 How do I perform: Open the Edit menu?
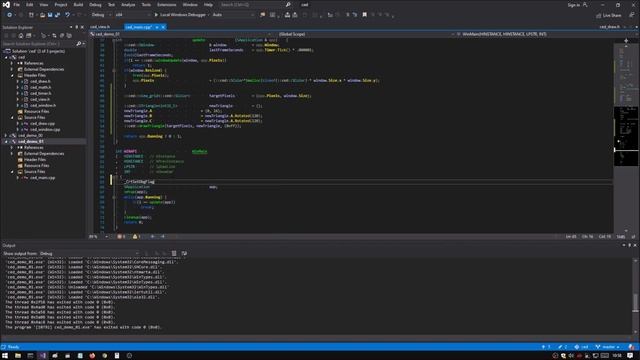click(x=30, y=5)
